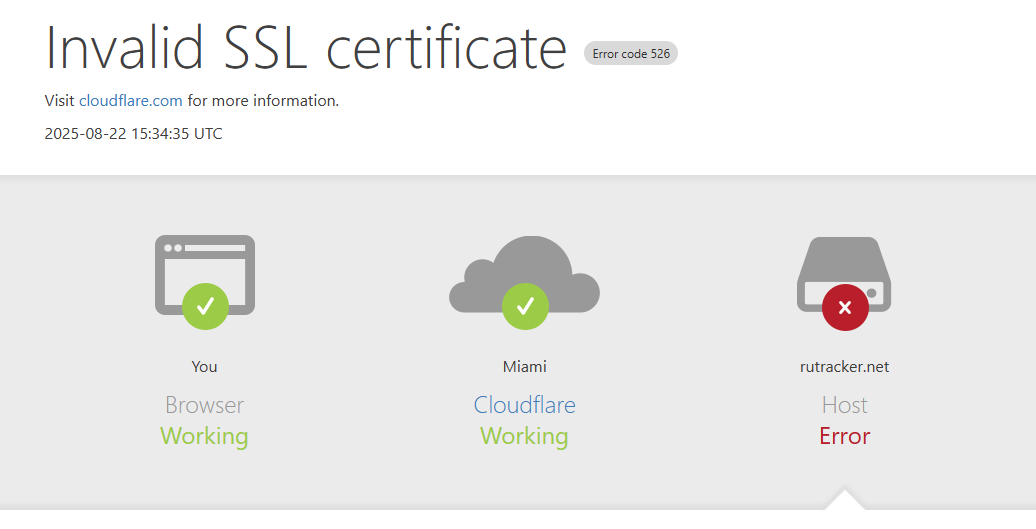Click the Invalid SSL certificate heading
1036x529 pixels.
pos(306,47)
